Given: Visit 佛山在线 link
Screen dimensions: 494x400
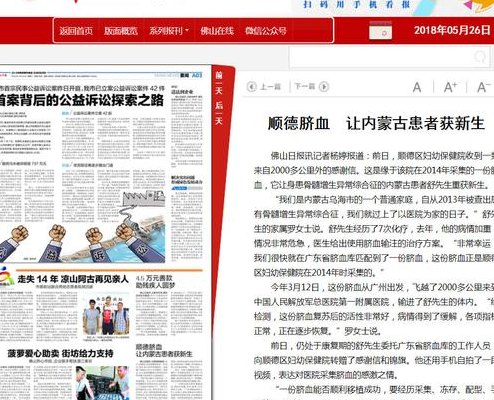Looking at the screenshot, I should [x=217, y=31].
